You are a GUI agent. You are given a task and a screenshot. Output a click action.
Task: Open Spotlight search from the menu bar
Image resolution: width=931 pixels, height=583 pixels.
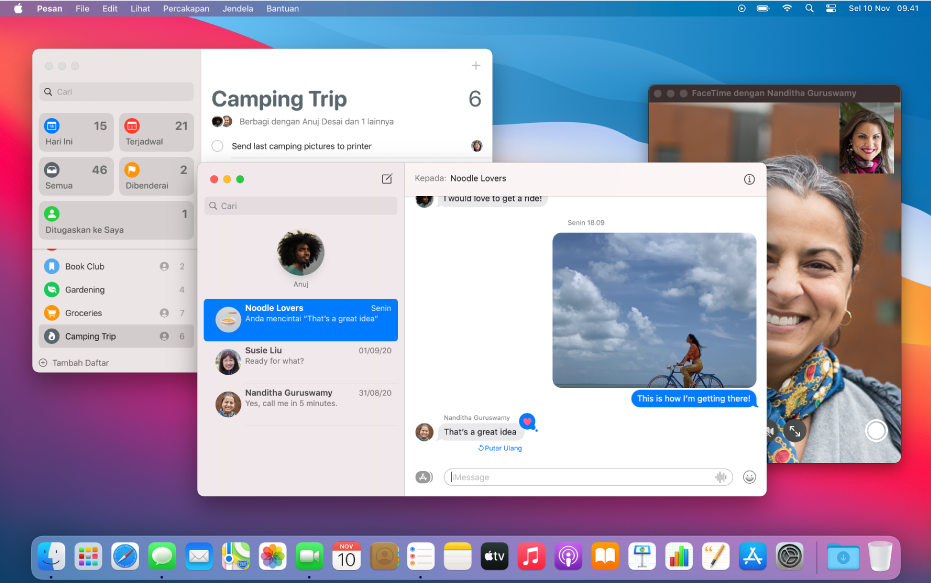coord(808,8)
